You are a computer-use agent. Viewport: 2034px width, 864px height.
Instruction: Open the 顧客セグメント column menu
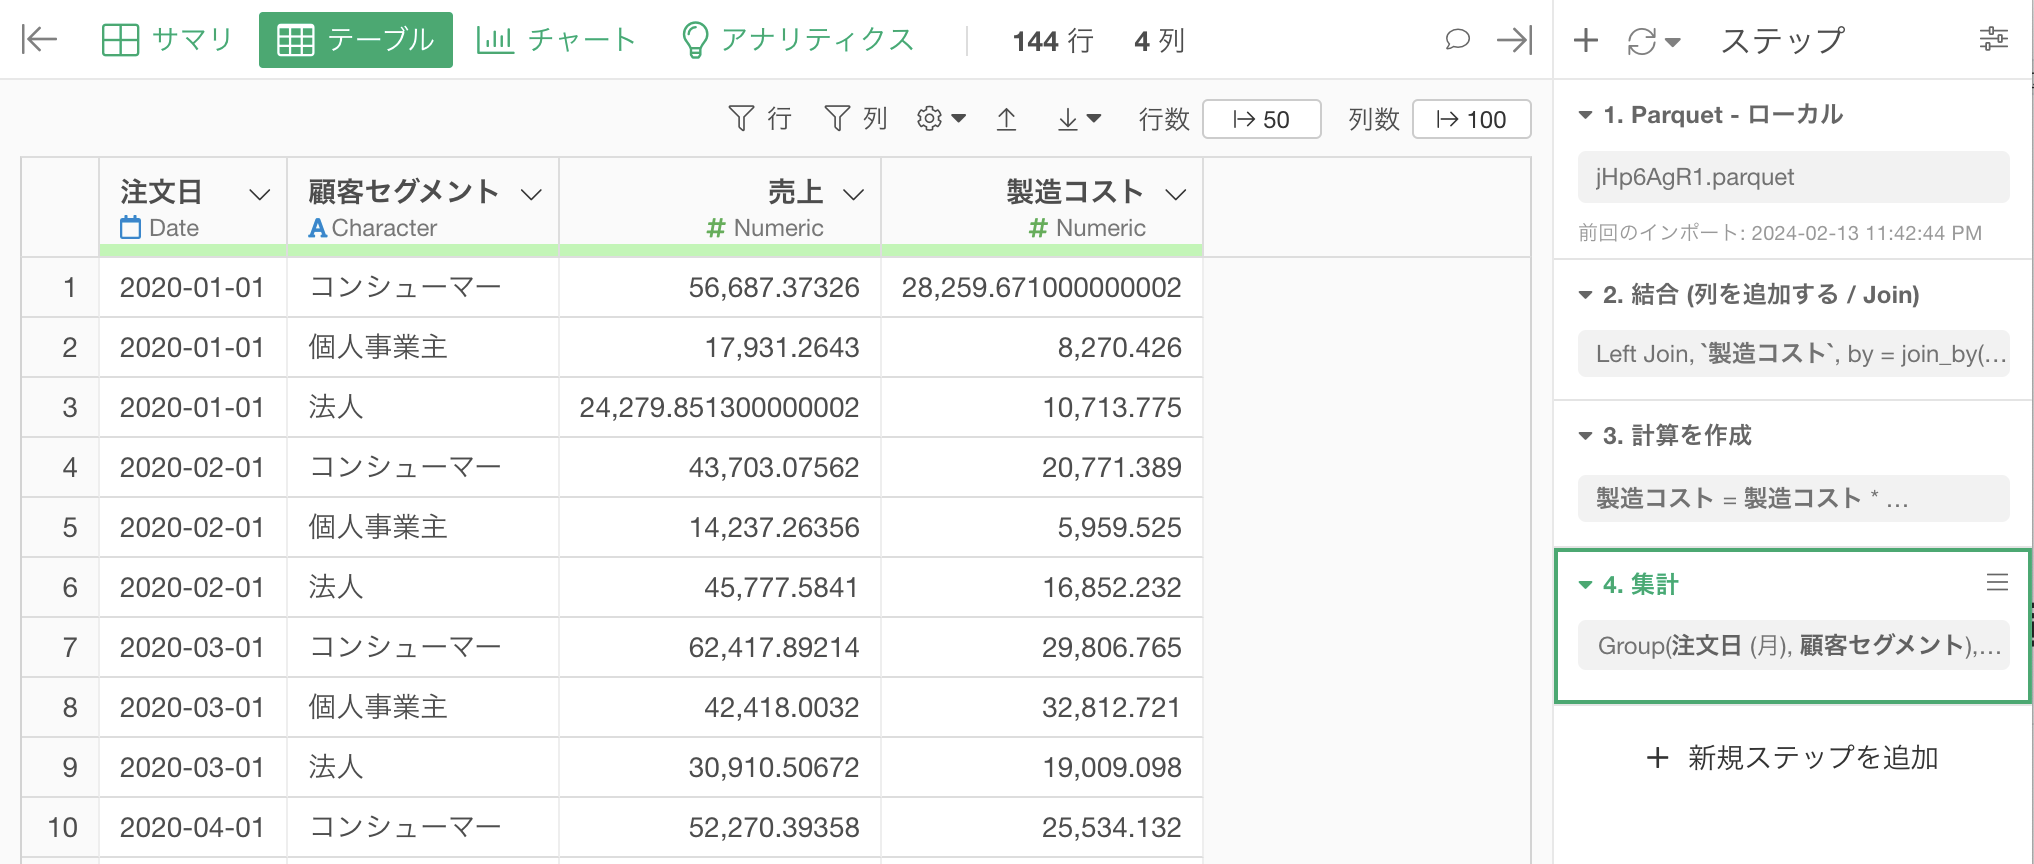click(x=532, y=194)
